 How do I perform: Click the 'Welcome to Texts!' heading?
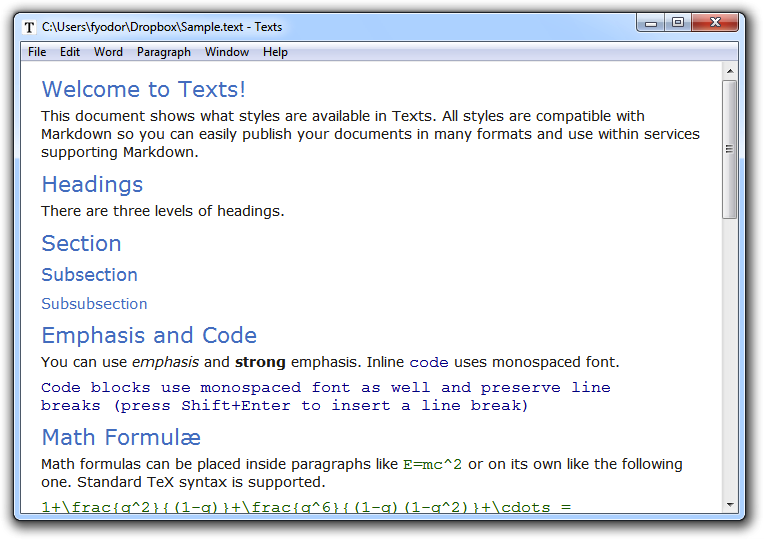click(143, 90)
